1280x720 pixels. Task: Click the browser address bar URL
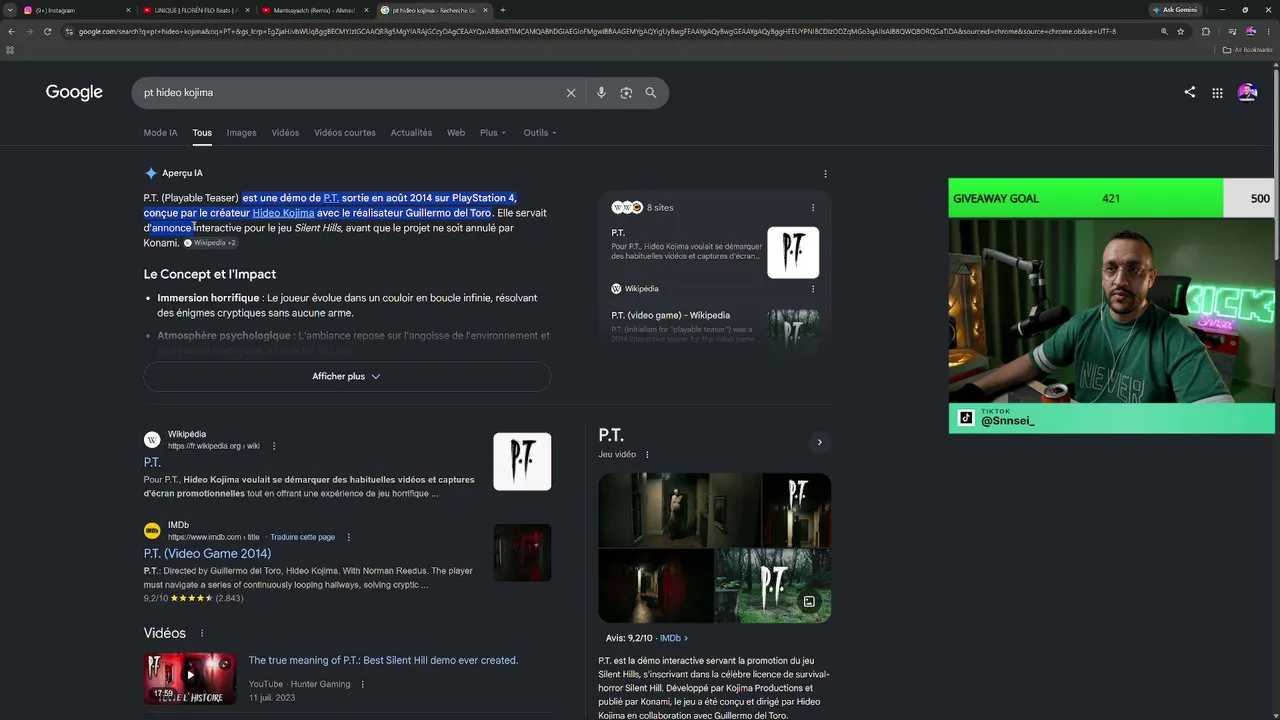pyautogui.click(x=596, y=31)
